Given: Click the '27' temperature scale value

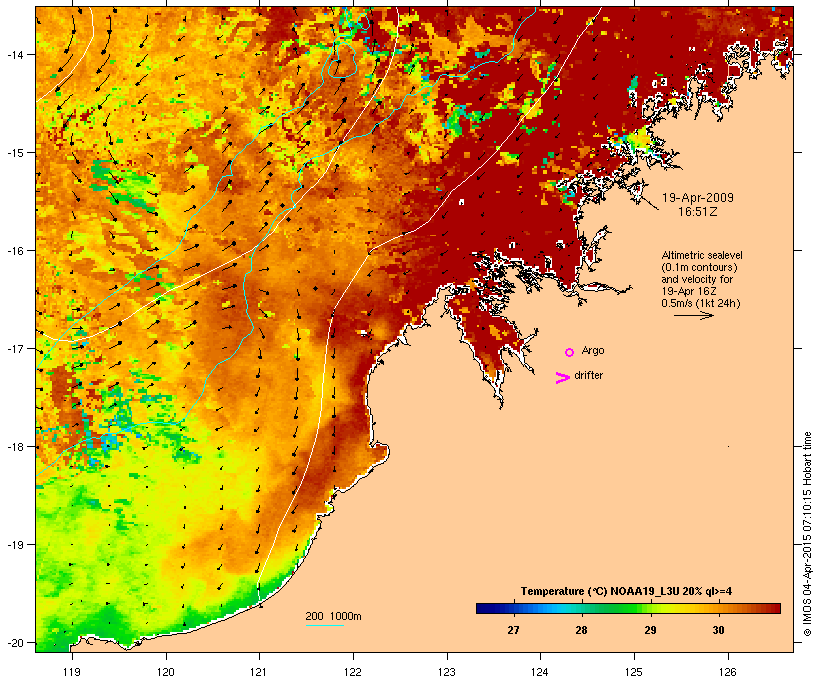Looking at the screenshot, I should coord(513,630).
